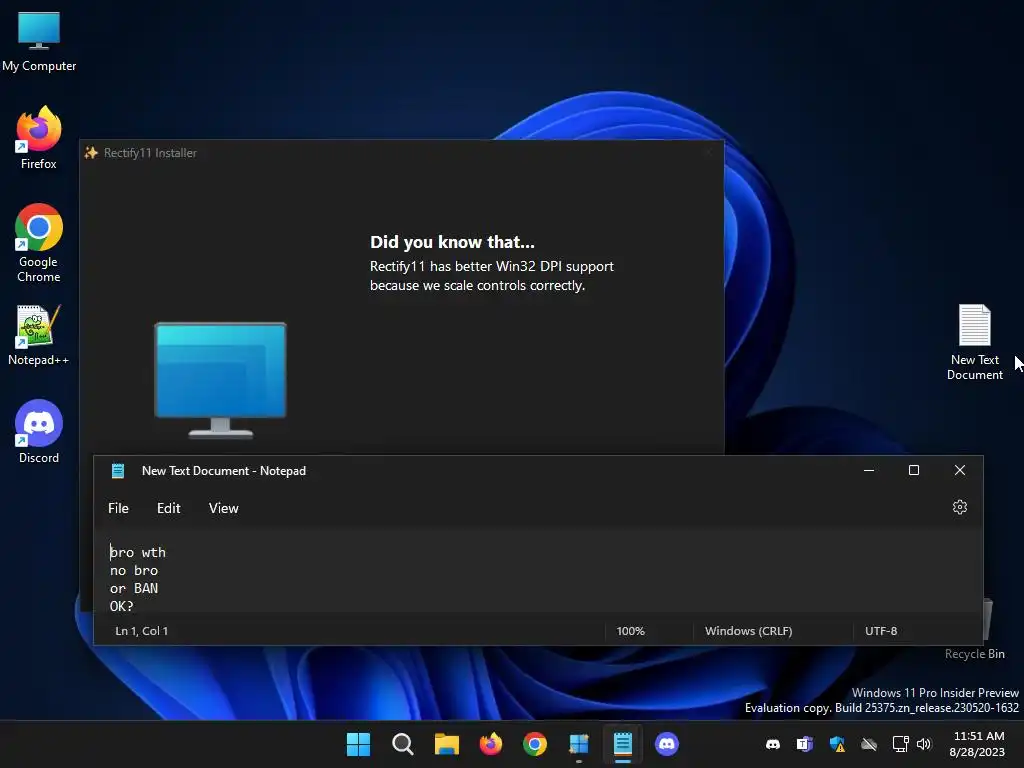Launch Chrome from the taskbar
Image resolution: width=1024 pixels, height=768 pixels.
pyautogui.click(x=535, y=744)
